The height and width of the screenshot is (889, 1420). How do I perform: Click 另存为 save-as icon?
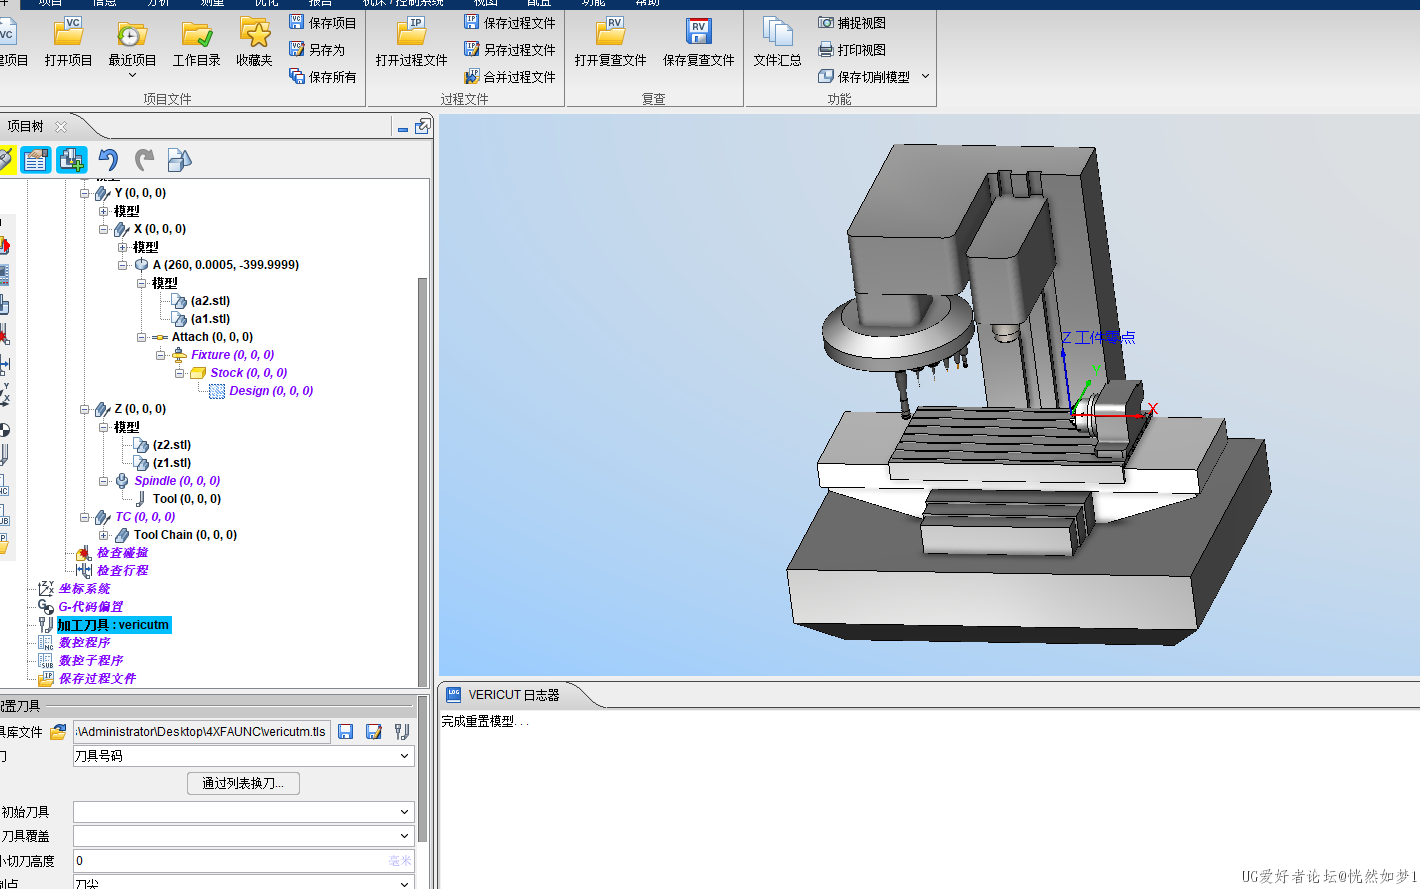pos(297,49)
